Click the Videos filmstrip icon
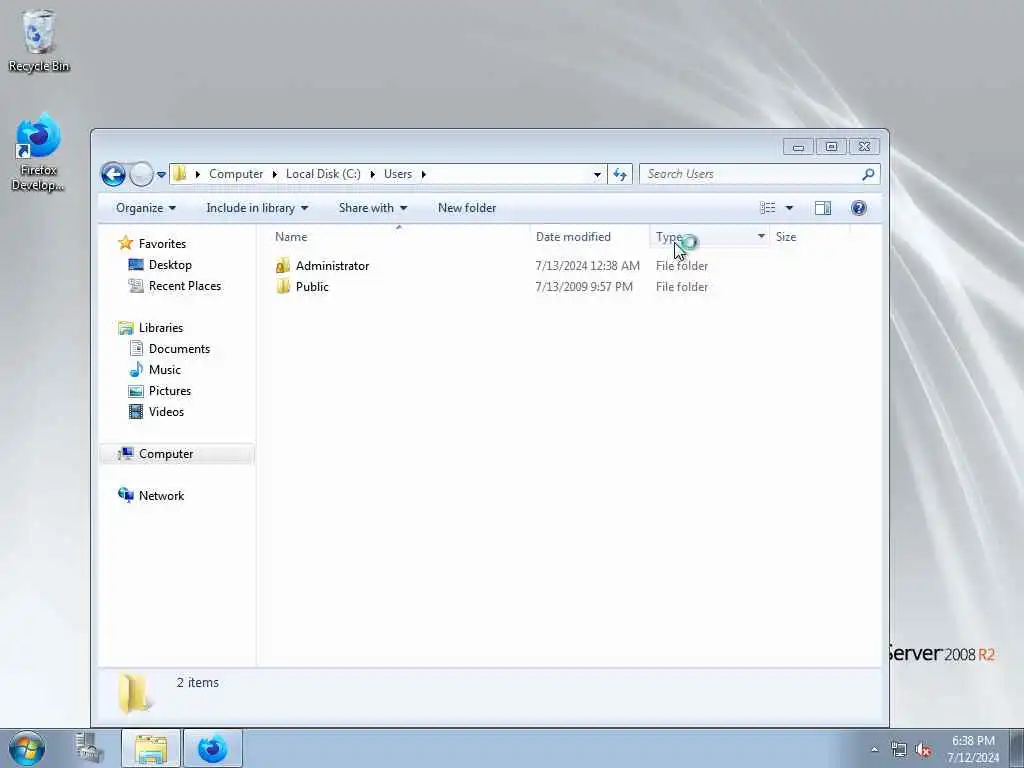 pos(136,411)
